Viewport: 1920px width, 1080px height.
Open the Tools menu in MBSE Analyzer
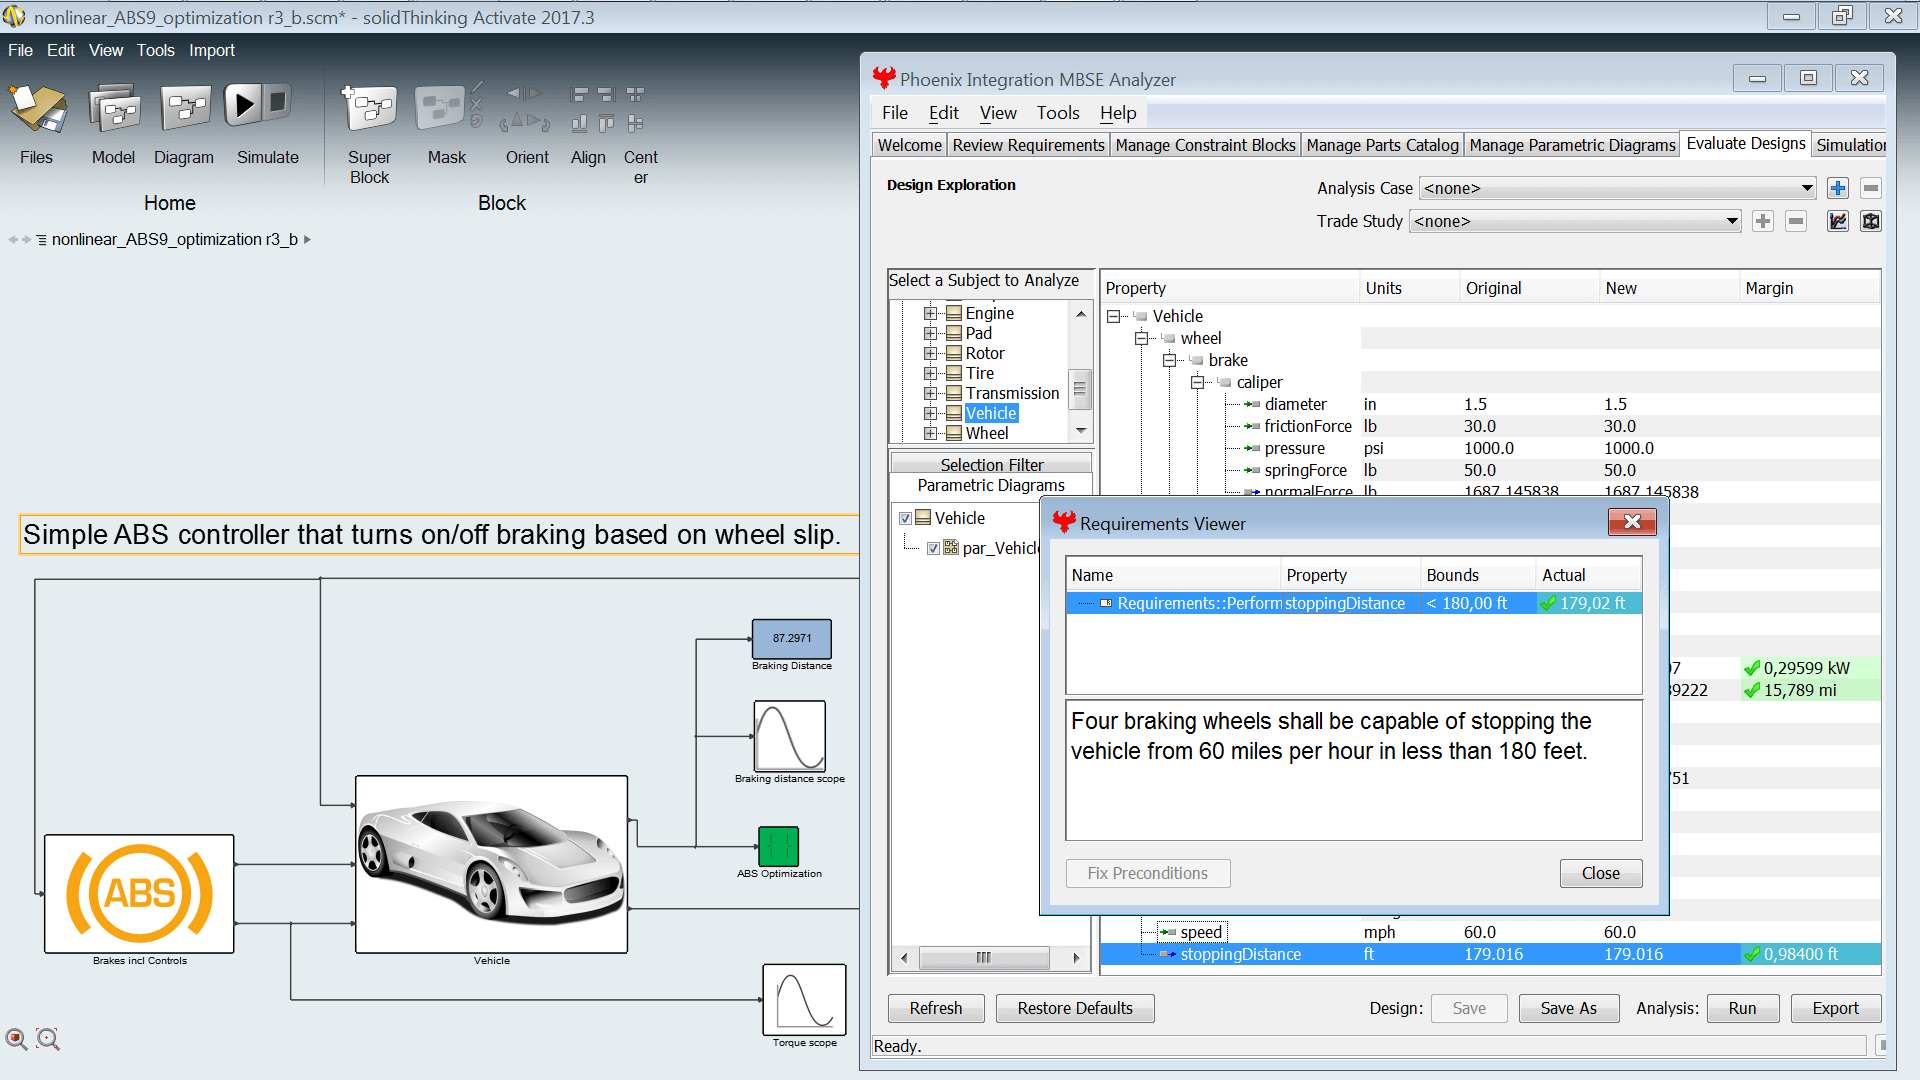click(1057, 113)
